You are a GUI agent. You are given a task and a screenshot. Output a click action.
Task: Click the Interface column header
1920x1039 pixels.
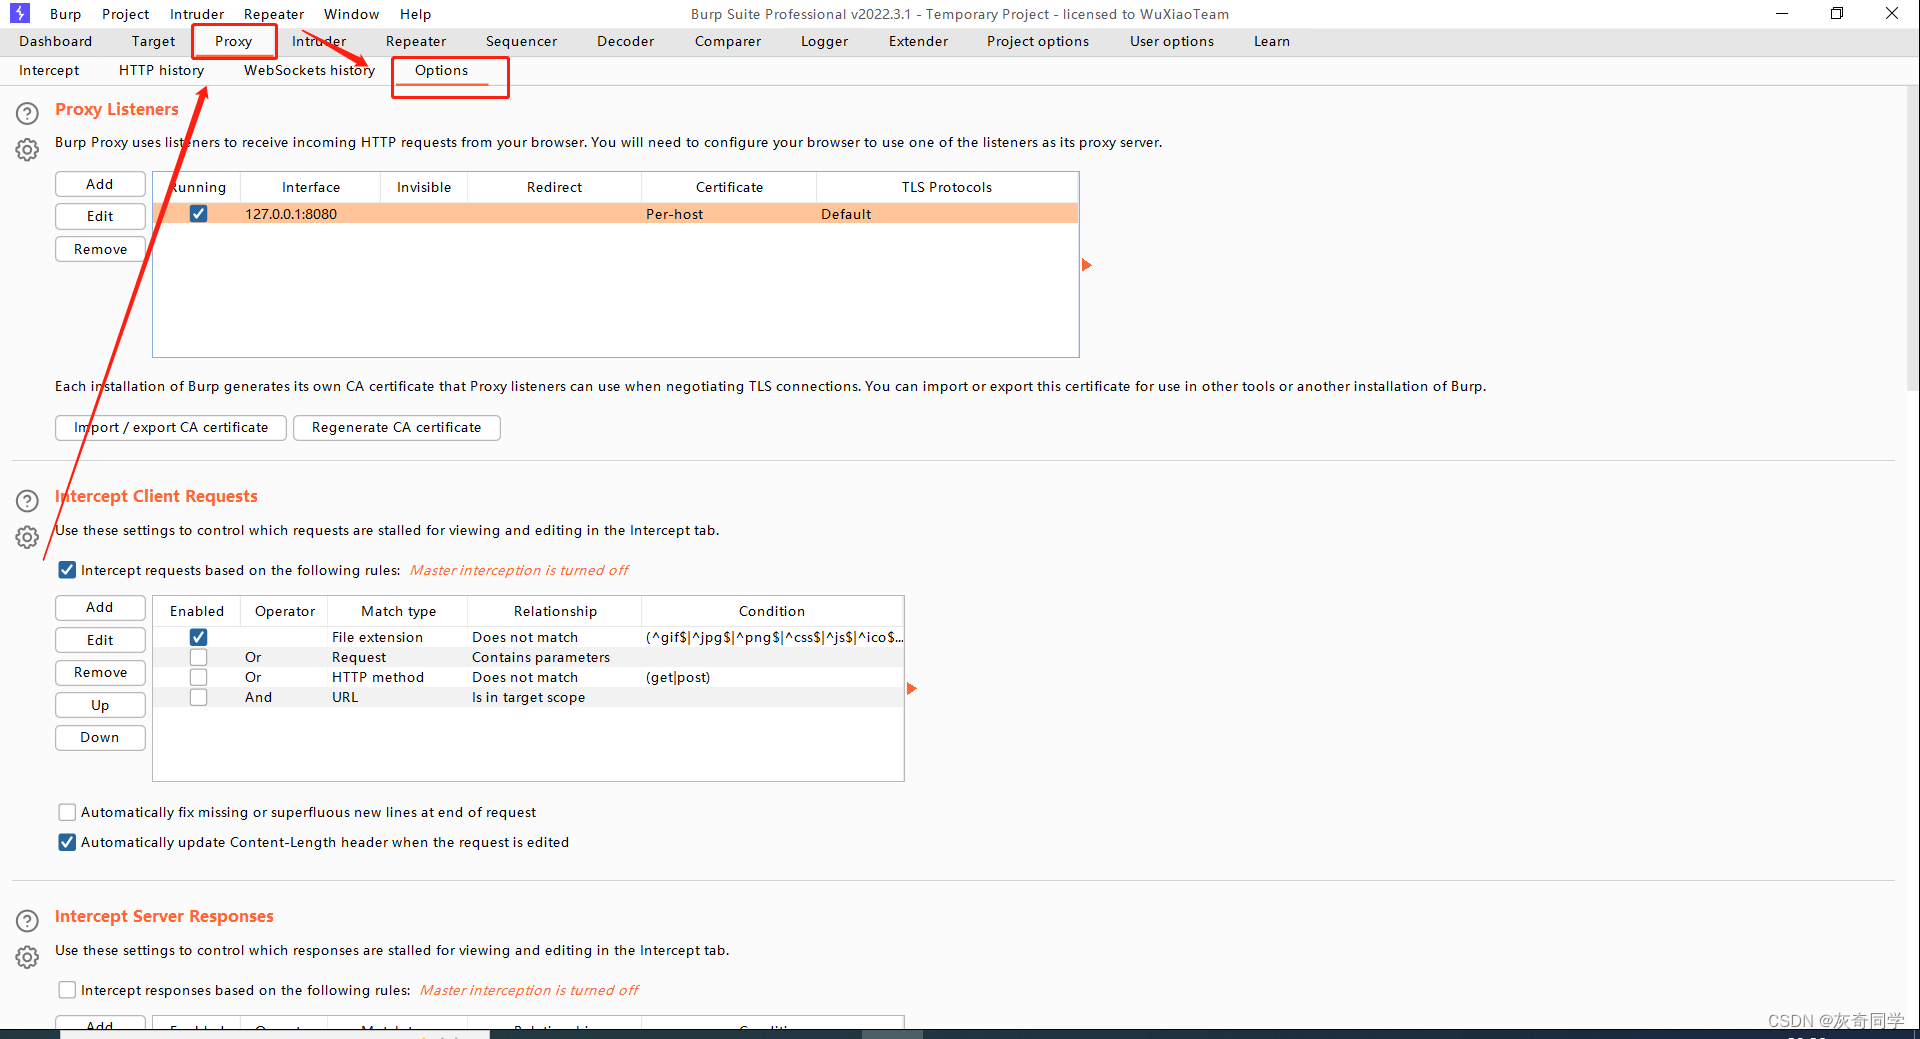click(x=311, y=187)
